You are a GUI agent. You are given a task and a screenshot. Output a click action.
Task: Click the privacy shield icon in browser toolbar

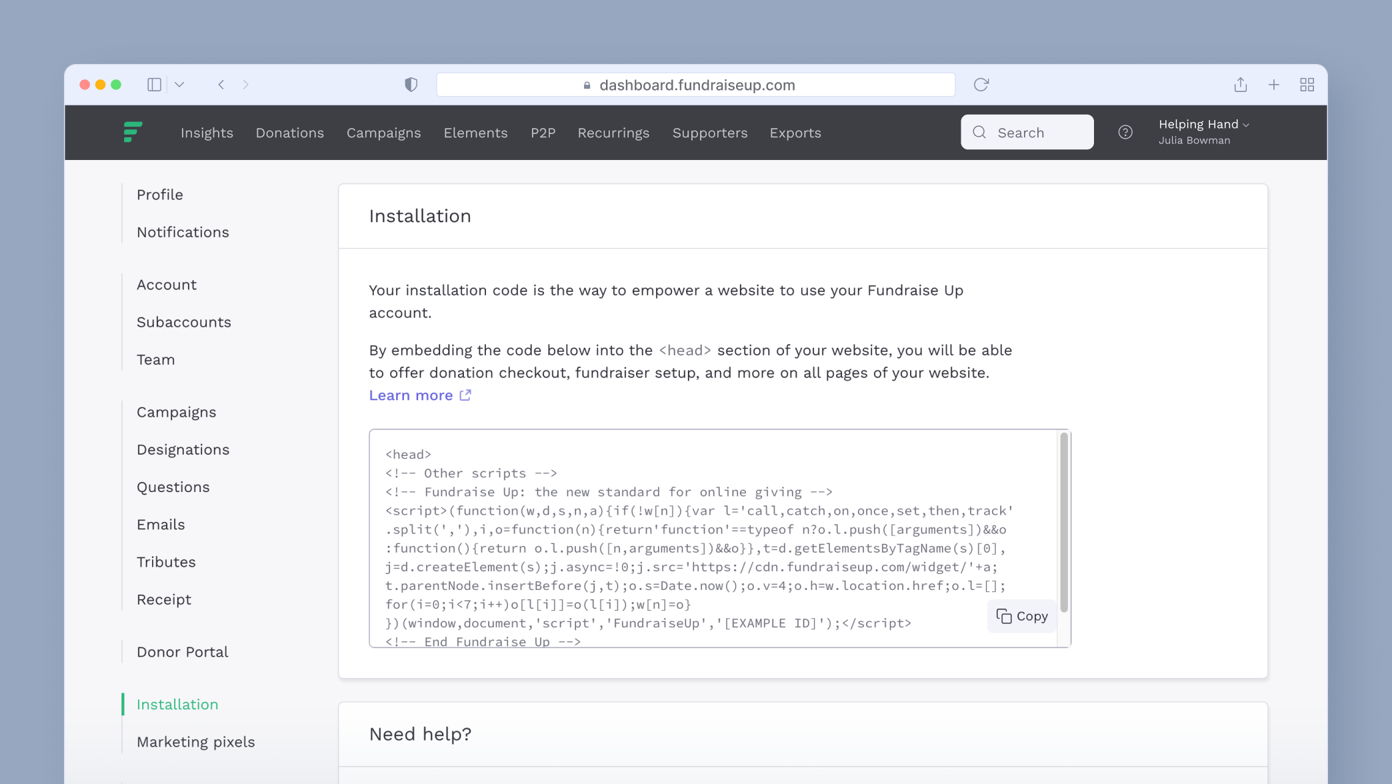(410, 84)
